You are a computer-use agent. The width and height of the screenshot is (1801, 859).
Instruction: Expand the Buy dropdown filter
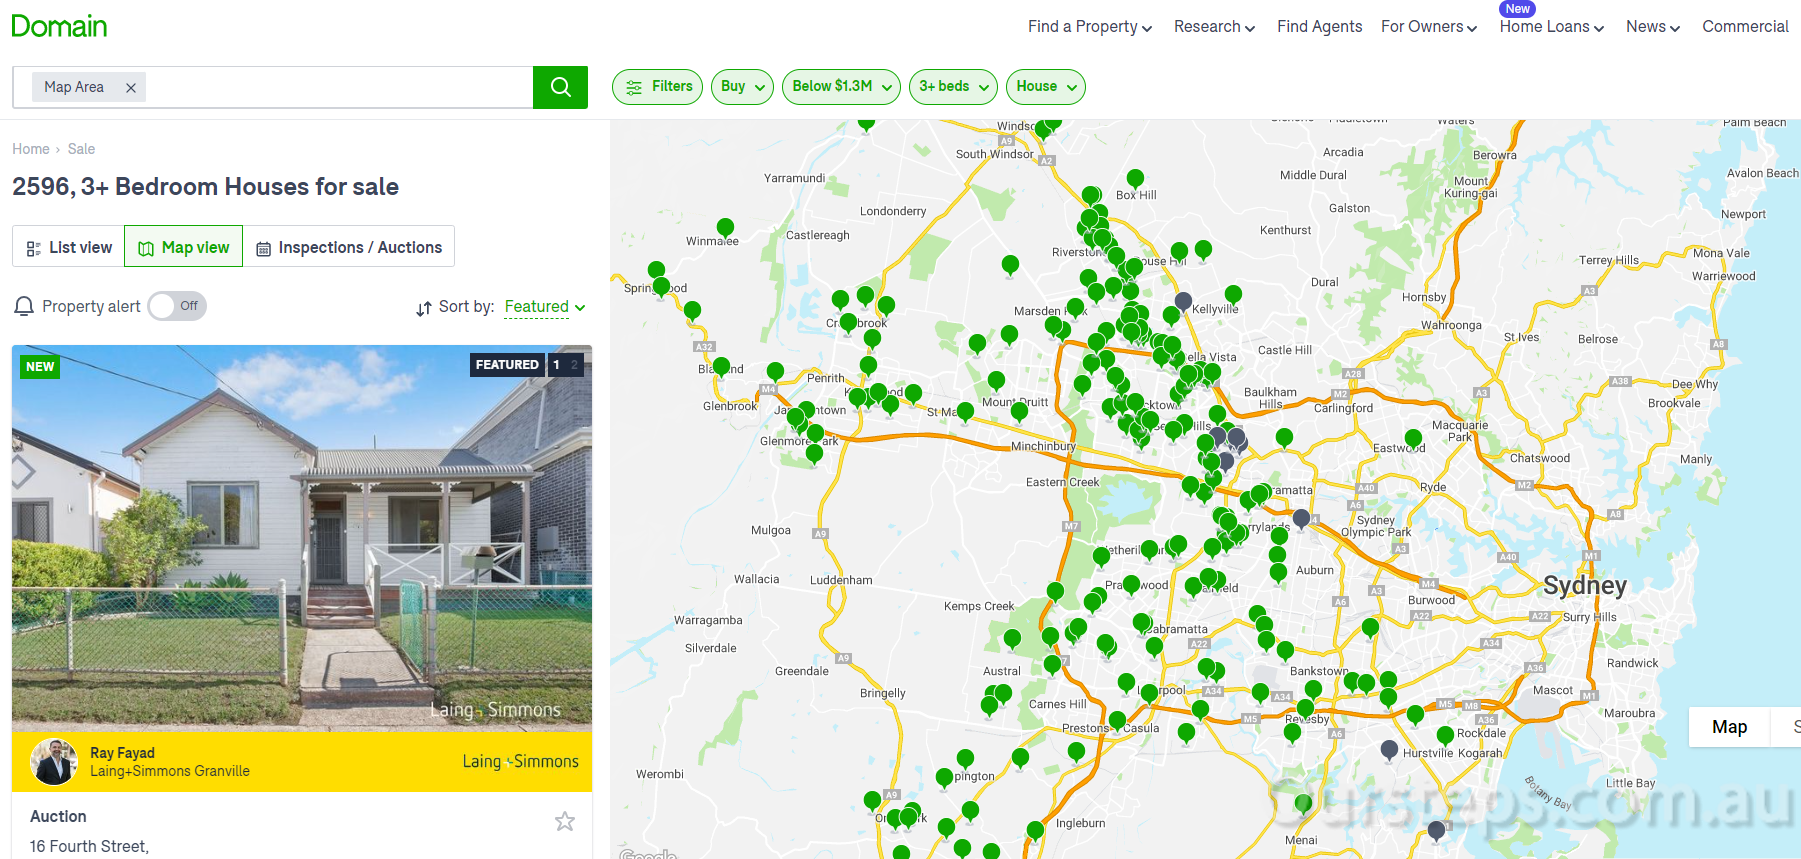(742, 87)
